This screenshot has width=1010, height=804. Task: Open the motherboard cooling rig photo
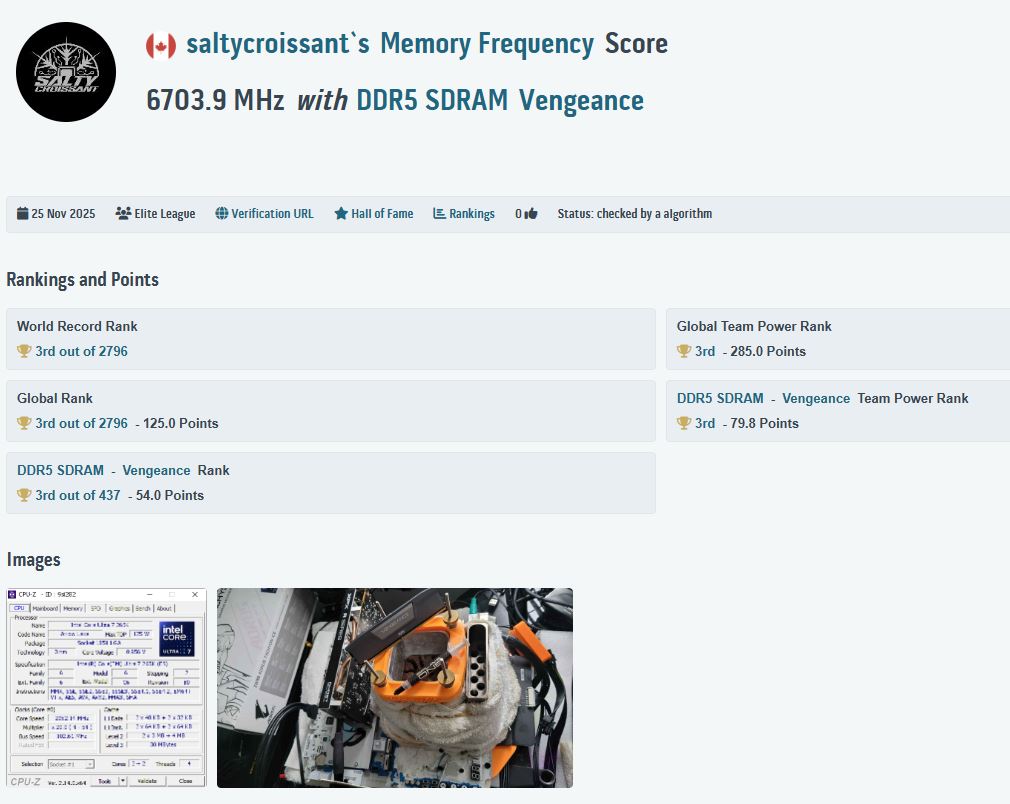point(394,687)
